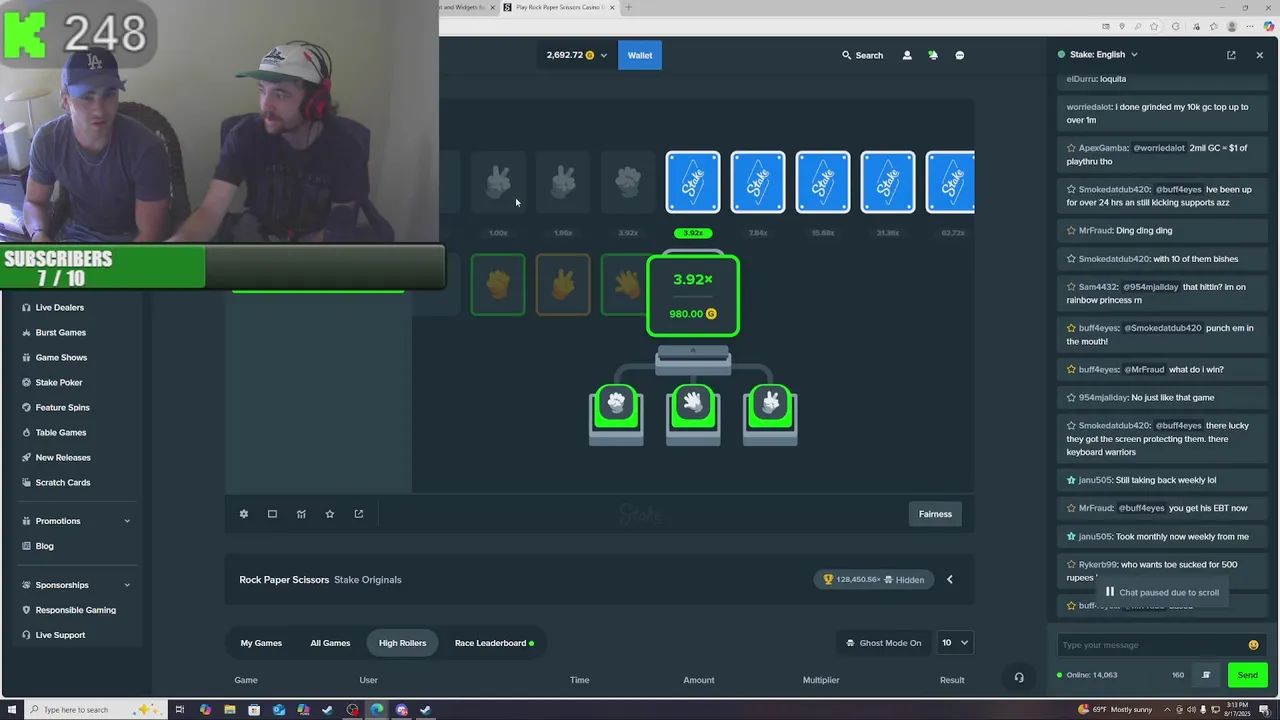Switch to My Games tab
This screenshot has height=720, width=1280.
click(x=261, y=643)
